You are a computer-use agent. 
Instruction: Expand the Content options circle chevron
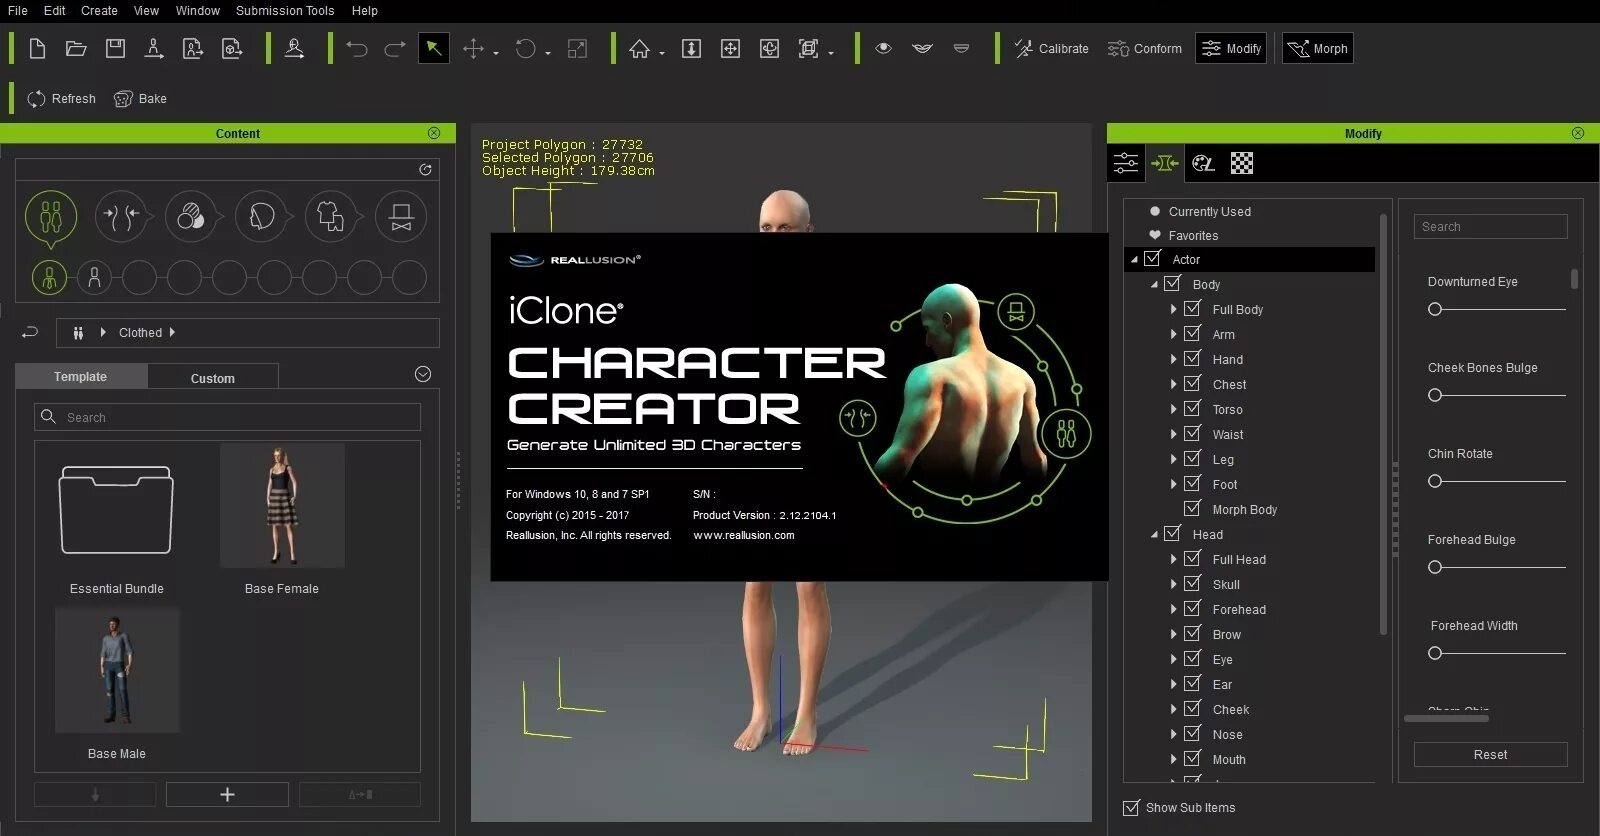coord(423,374)
